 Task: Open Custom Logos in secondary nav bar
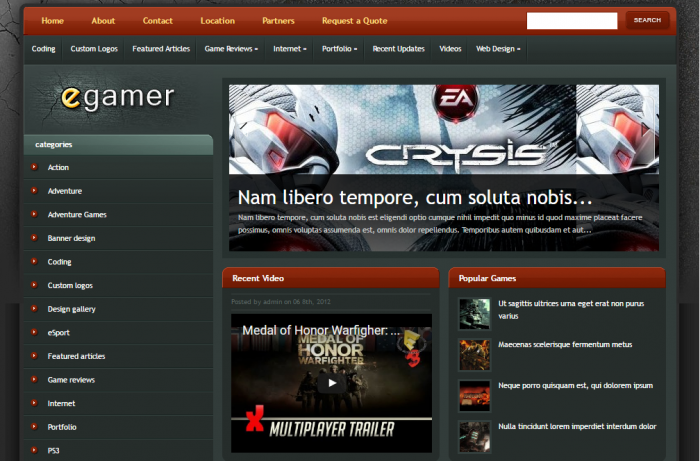pyautogui.click(x=94, y=49)
